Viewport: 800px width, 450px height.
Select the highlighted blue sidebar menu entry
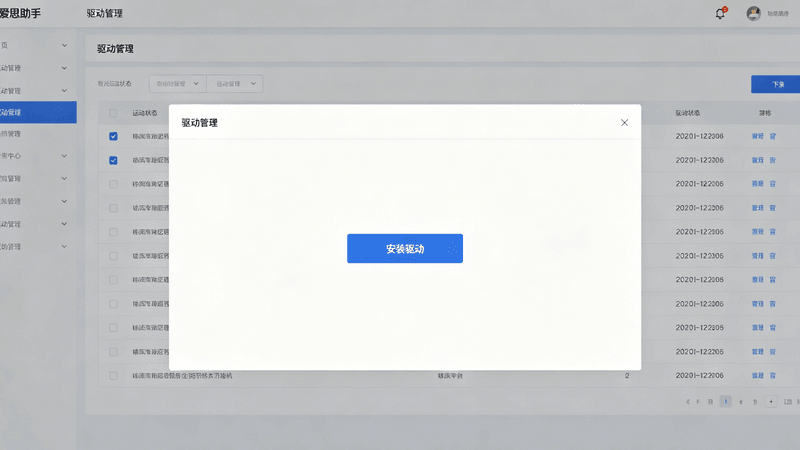37,112
